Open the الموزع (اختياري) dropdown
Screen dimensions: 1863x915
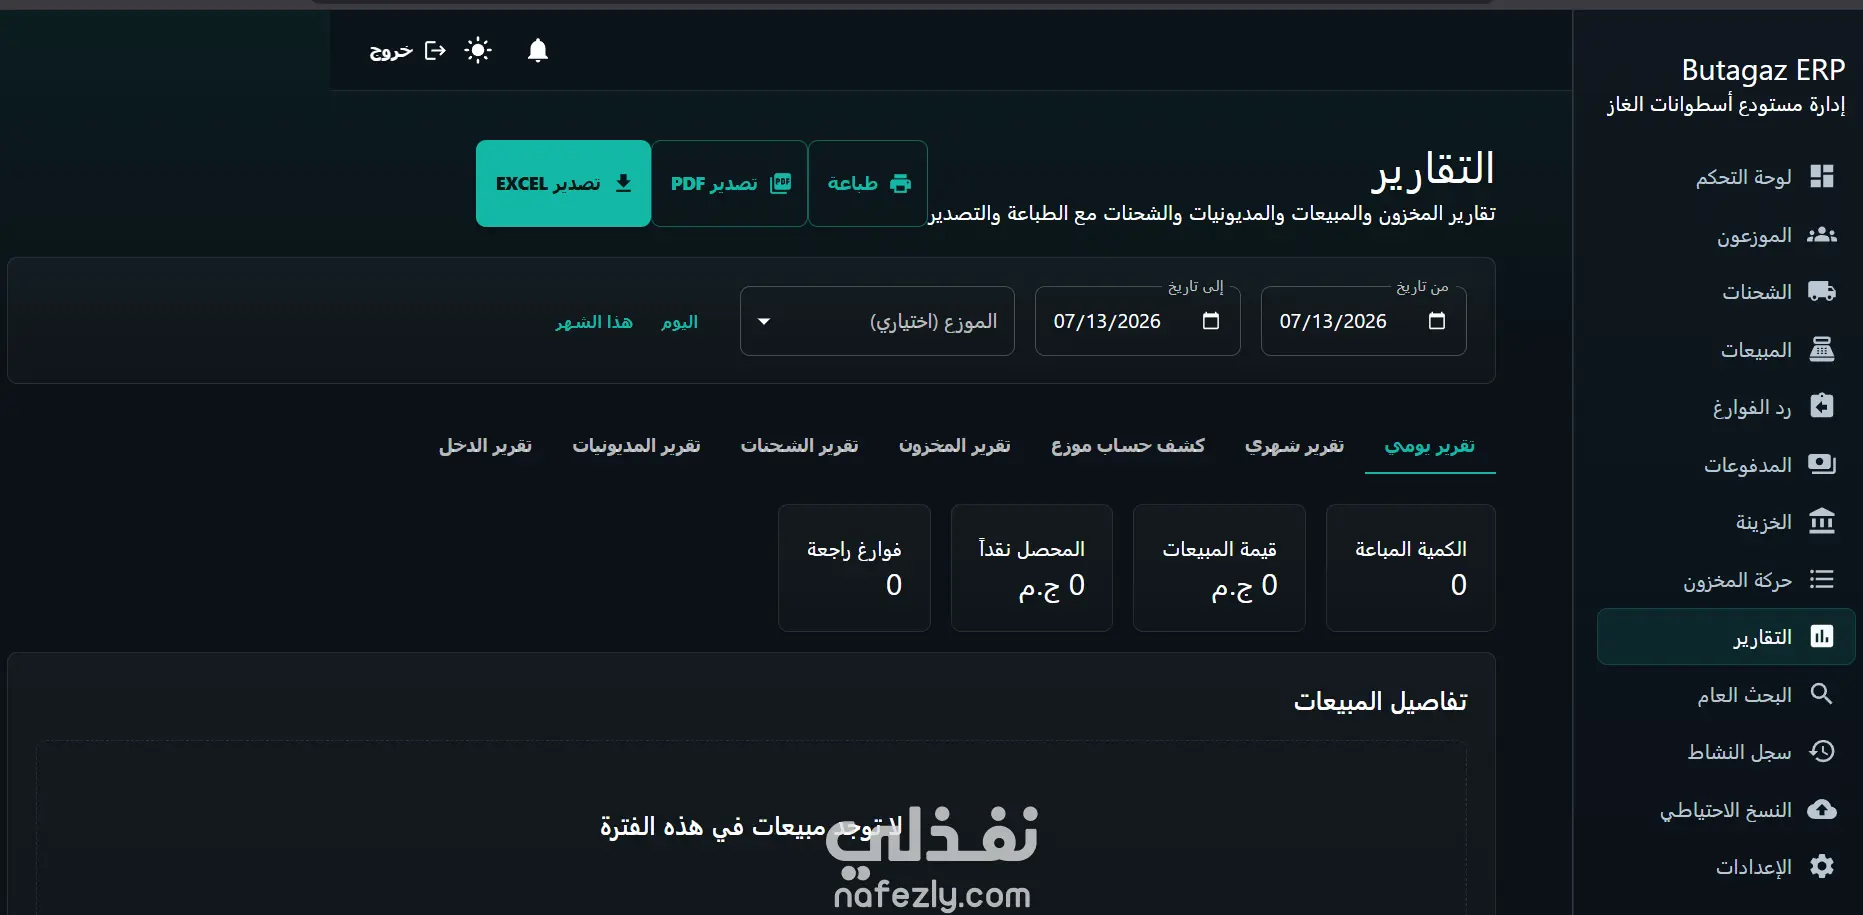(x=877, y=321)
